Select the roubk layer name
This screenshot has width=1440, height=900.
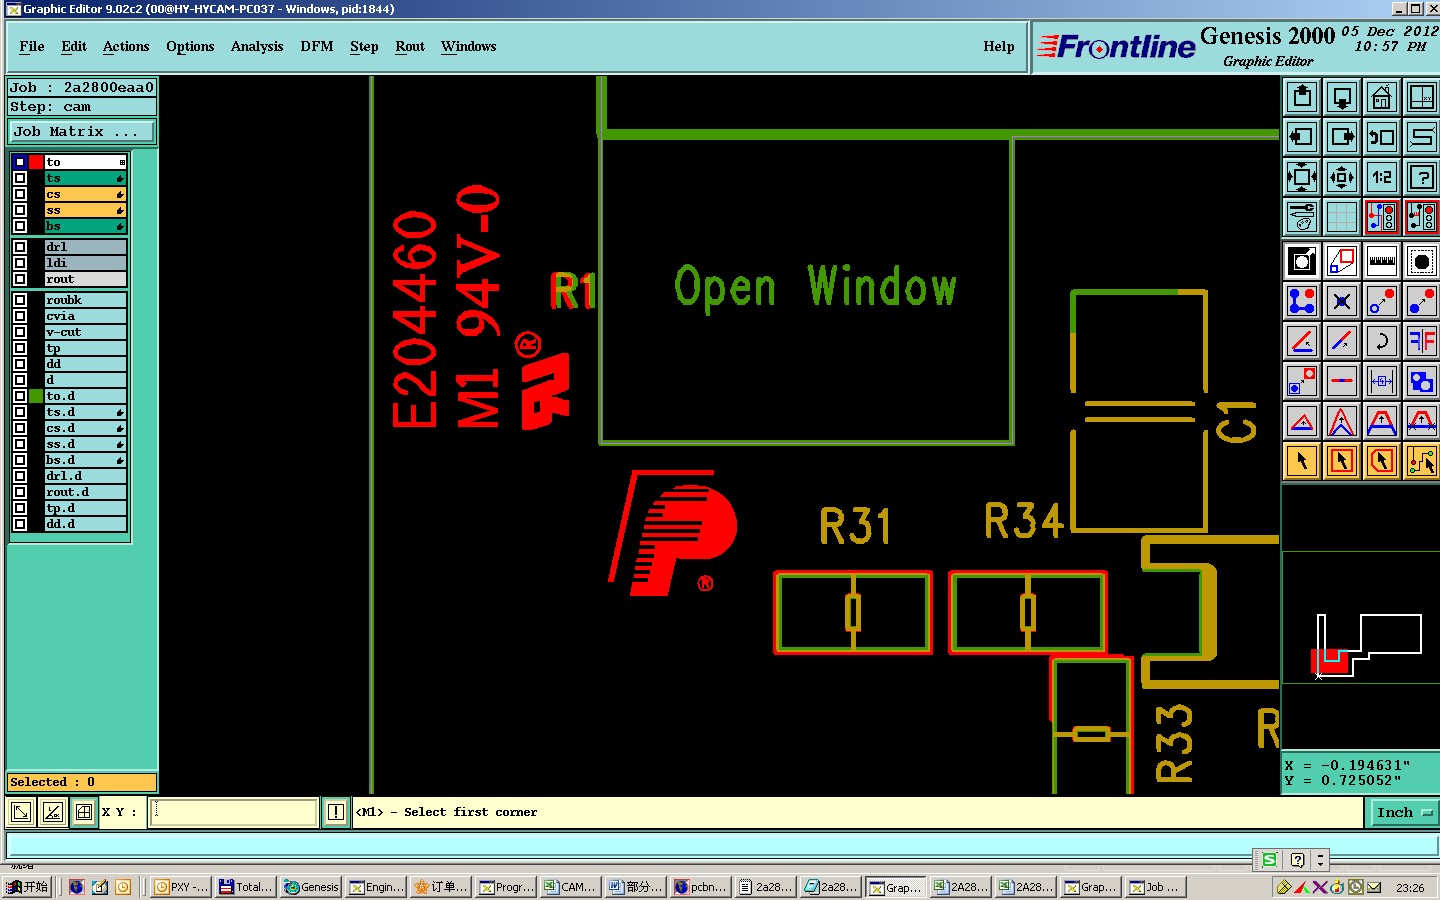[86, 300]
